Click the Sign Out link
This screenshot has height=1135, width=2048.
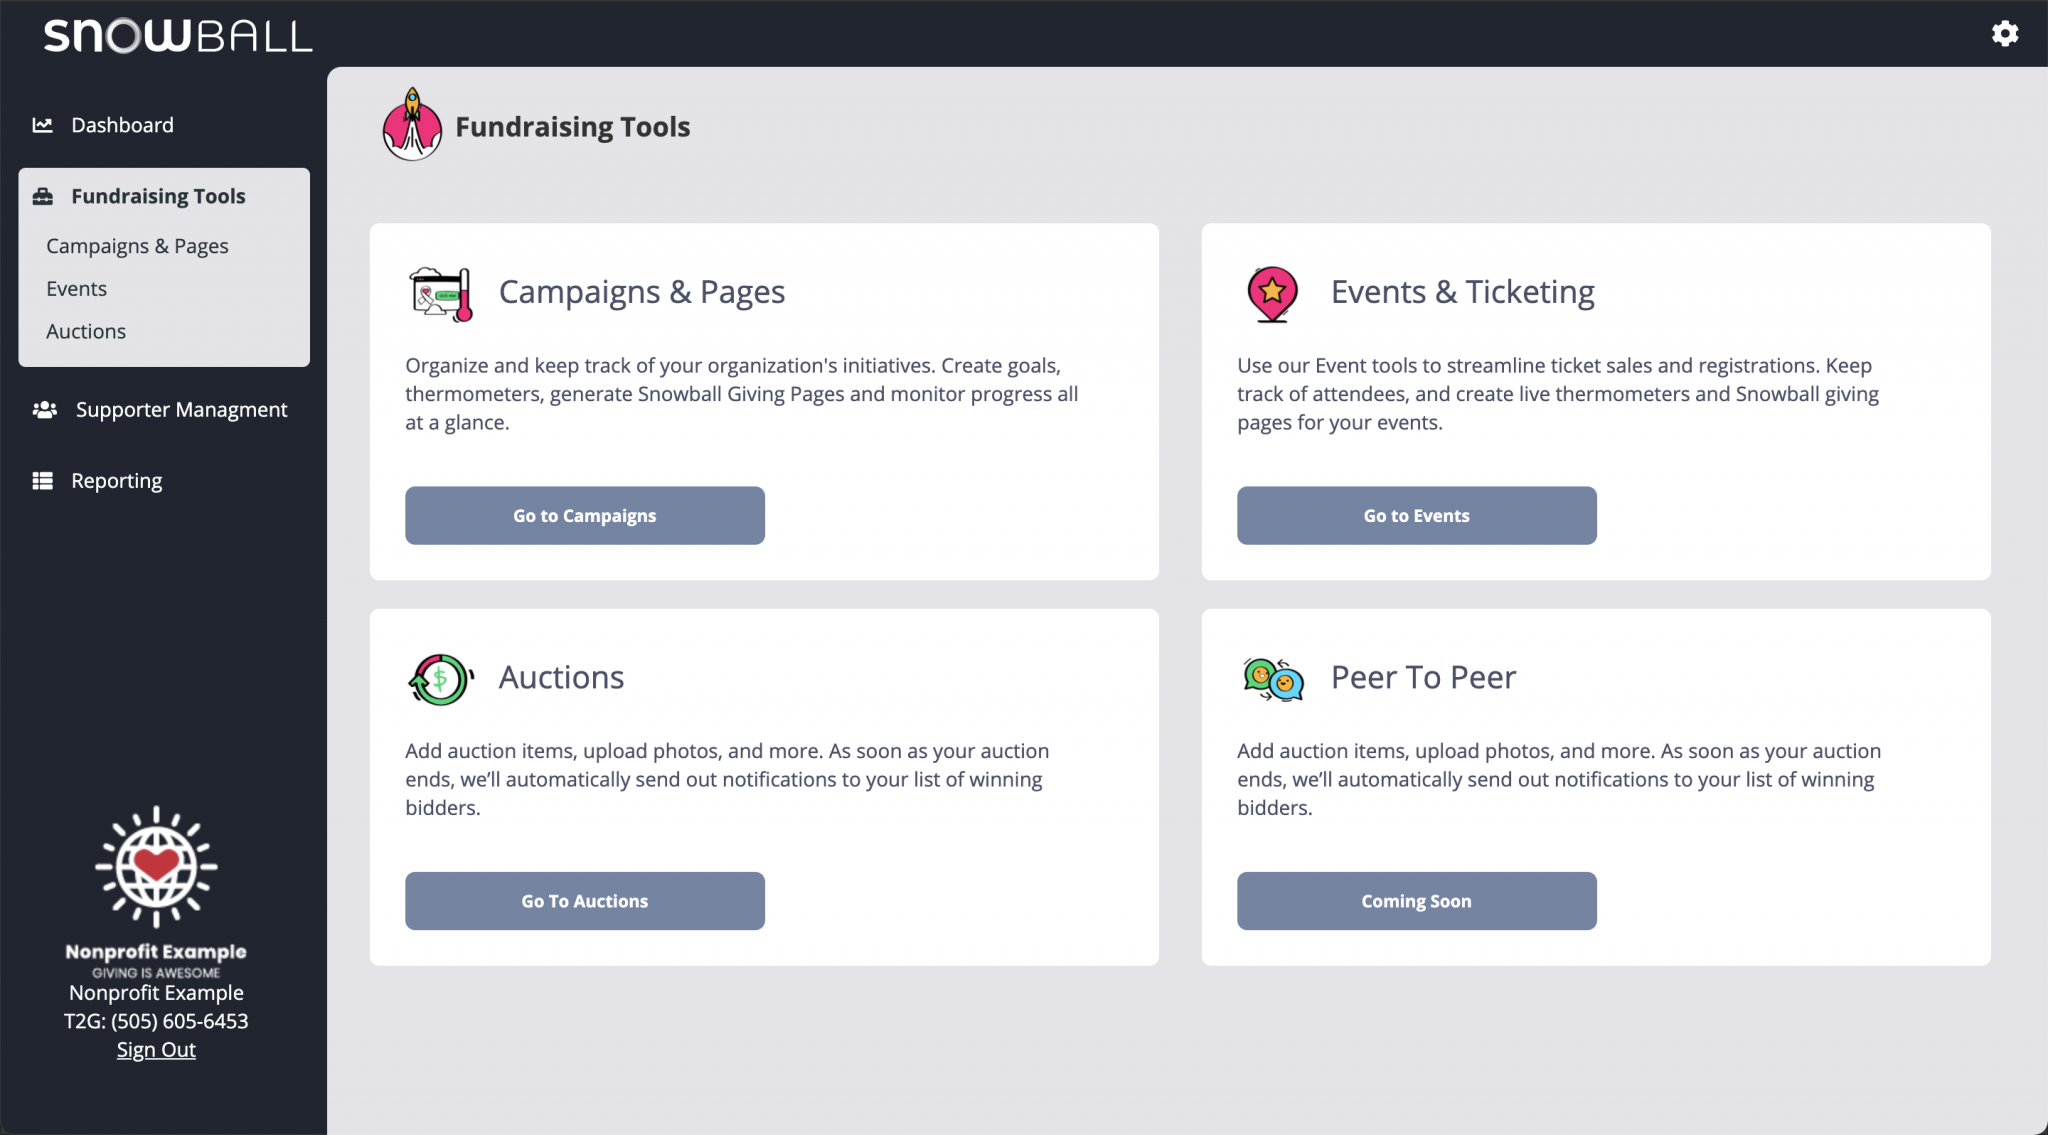156,1050
